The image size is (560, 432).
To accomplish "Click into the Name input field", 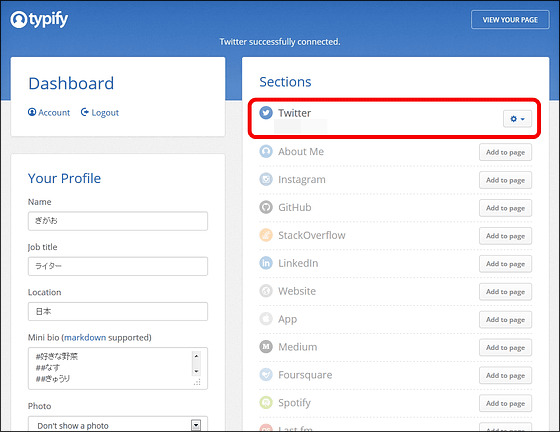I will [118, 221].
